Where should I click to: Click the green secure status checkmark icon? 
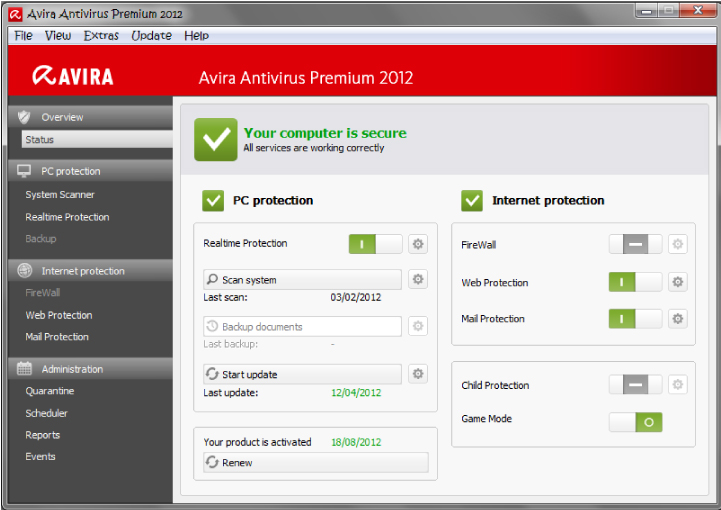tap(215, 139)
